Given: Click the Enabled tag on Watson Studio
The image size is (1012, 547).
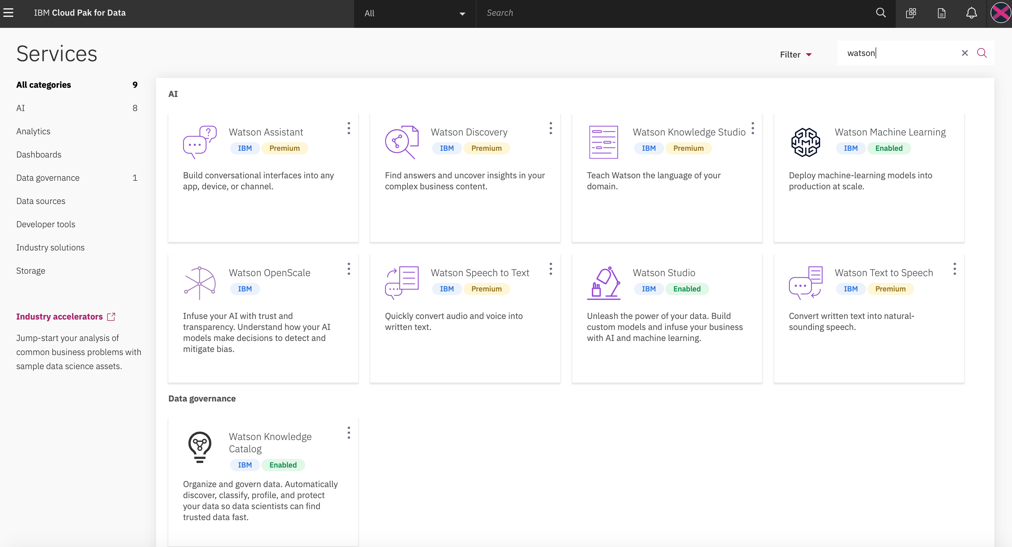Looking at the screenshot, I should coord(687,289).
